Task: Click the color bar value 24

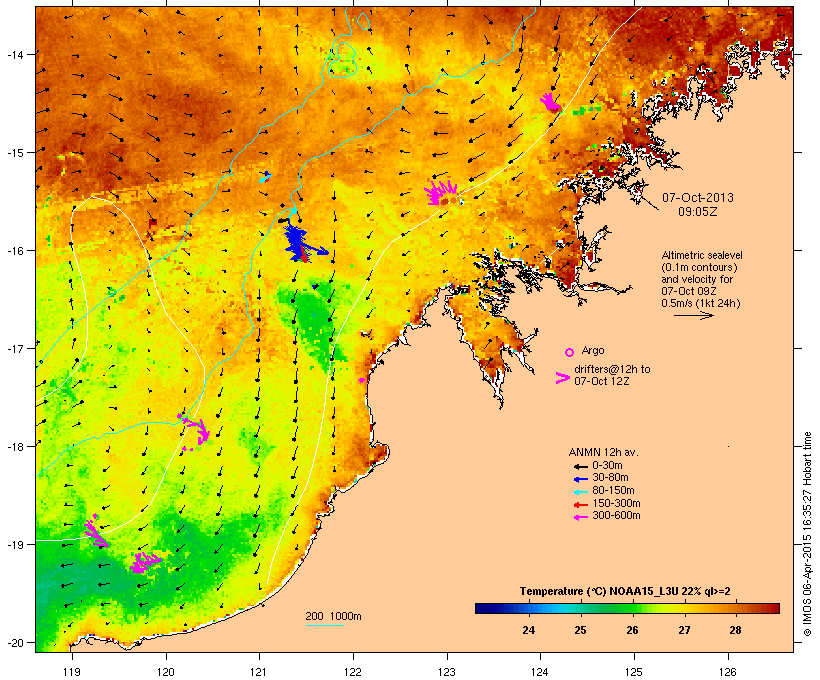Action: [528, 630]
